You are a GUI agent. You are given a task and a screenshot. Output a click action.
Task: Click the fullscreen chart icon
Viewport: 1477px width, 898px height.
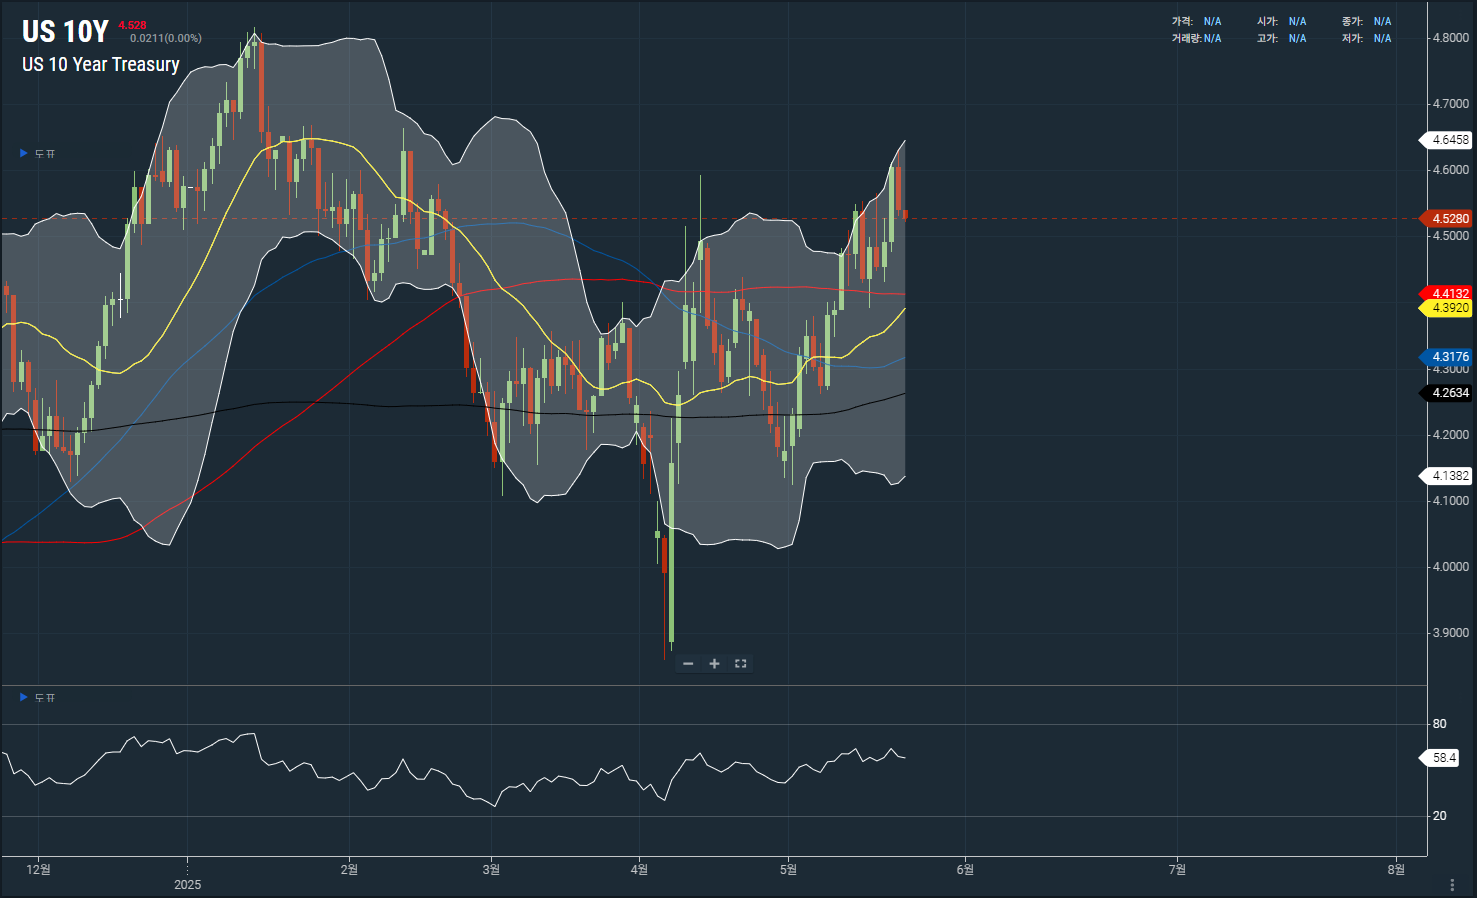741,664
